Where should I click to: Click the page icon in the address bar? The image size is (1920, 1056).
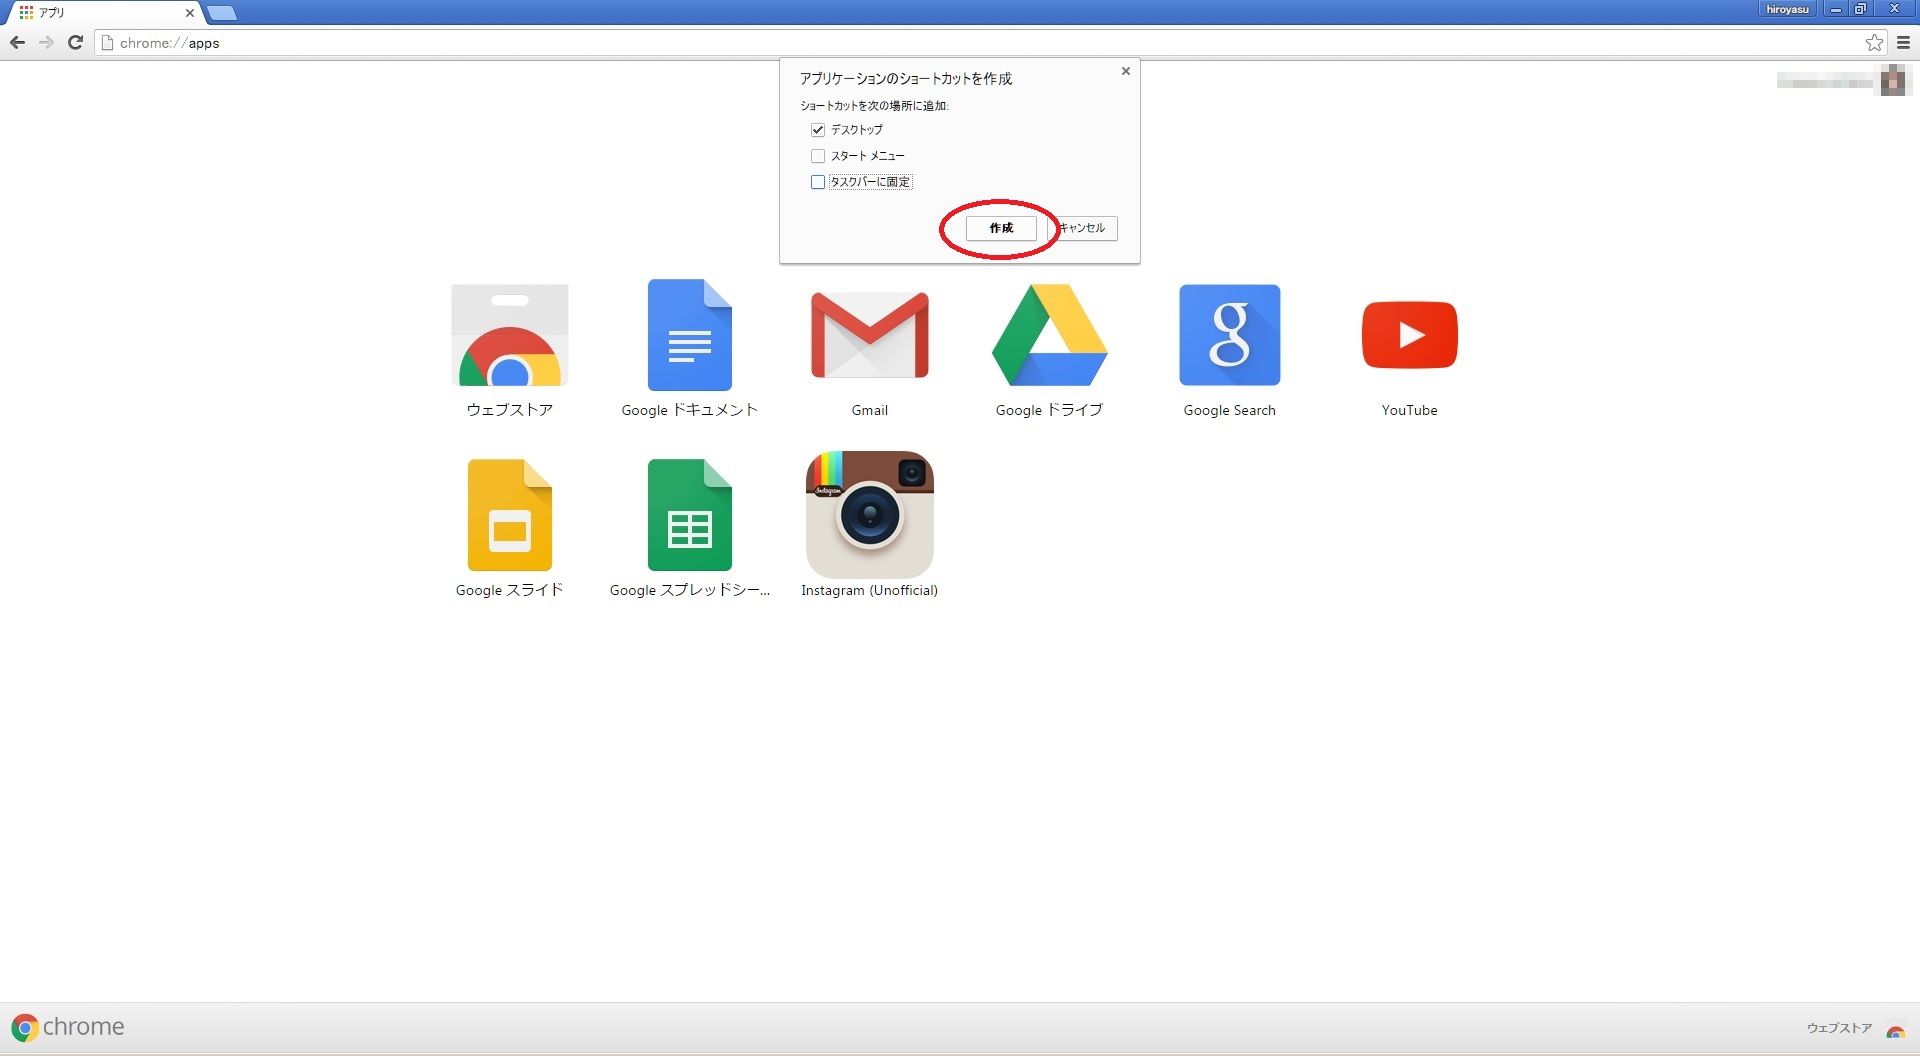(108, 43)
